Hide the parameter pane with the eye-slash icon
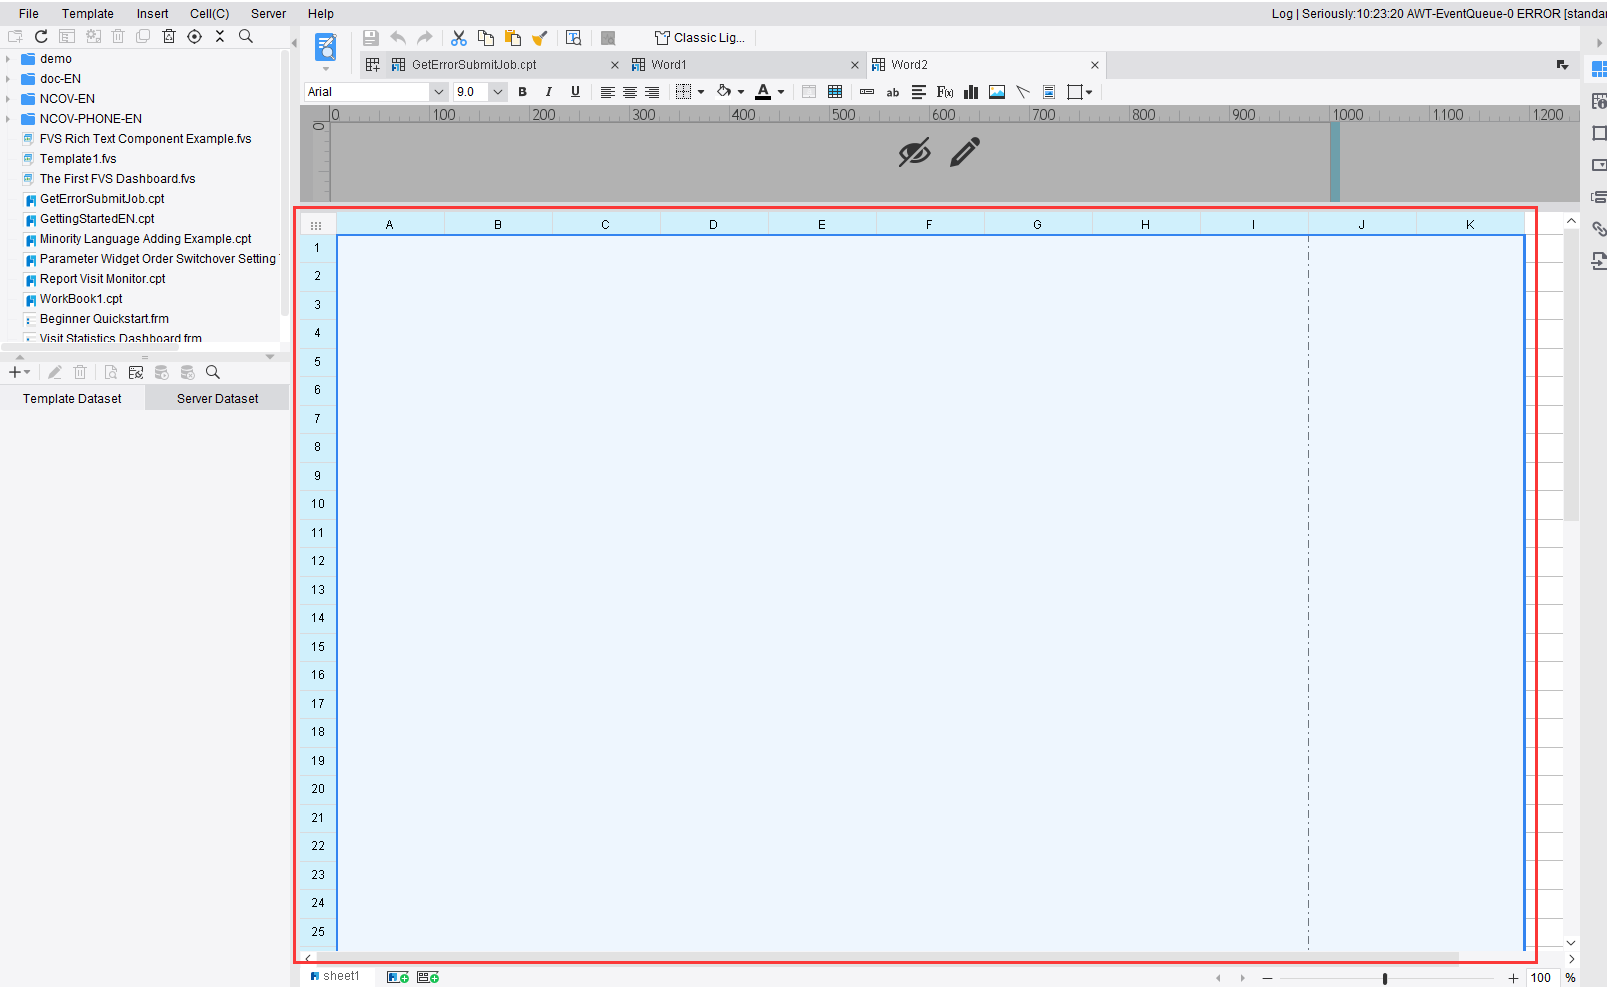1607x987 pixels. coord(914,152)
